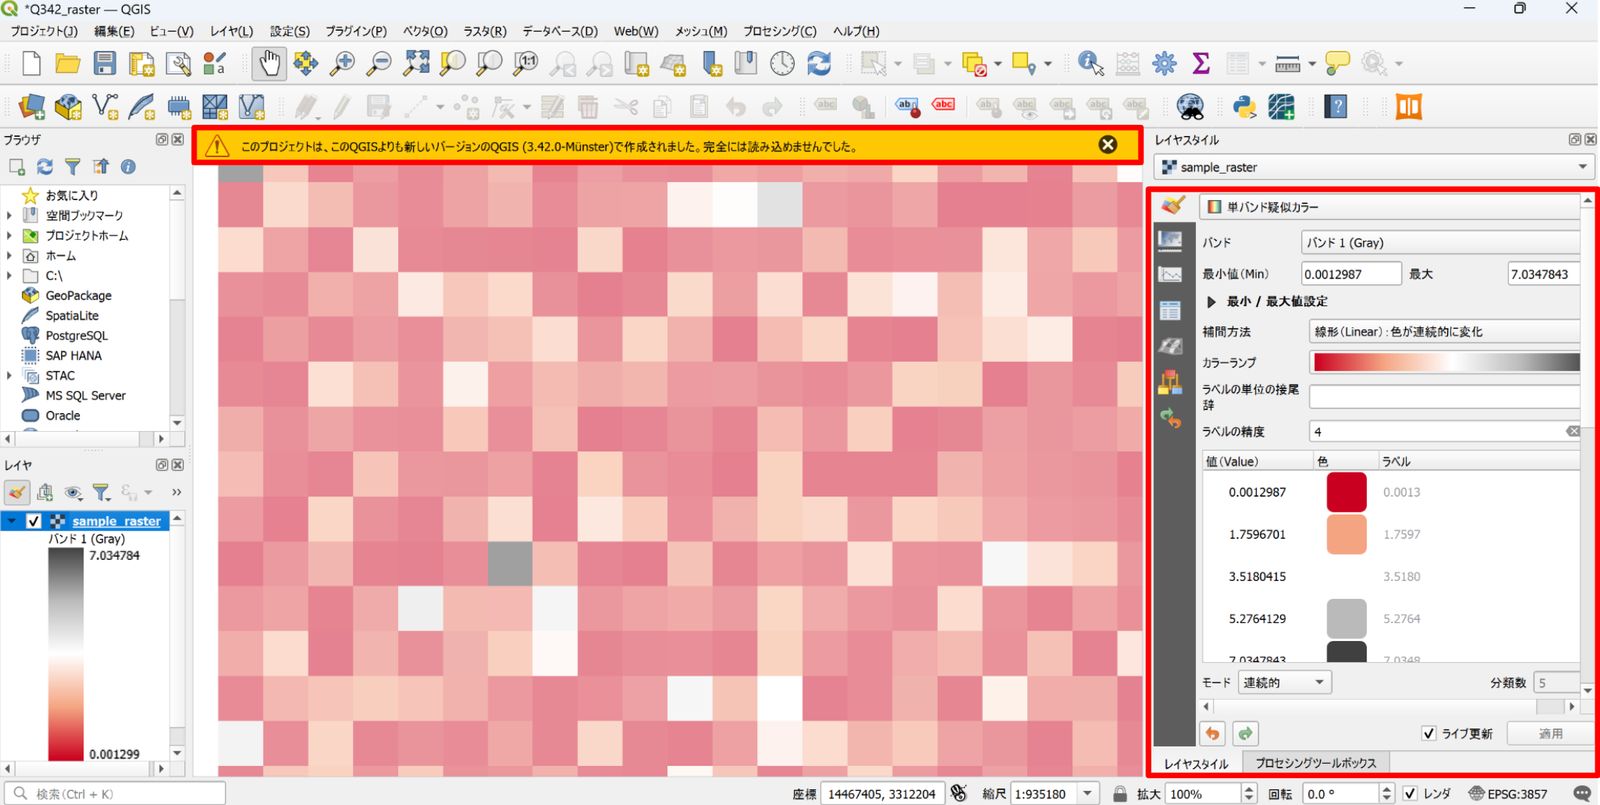Click the undo style history arrow
1600x805 pixels.
(x=1212, y=734)
